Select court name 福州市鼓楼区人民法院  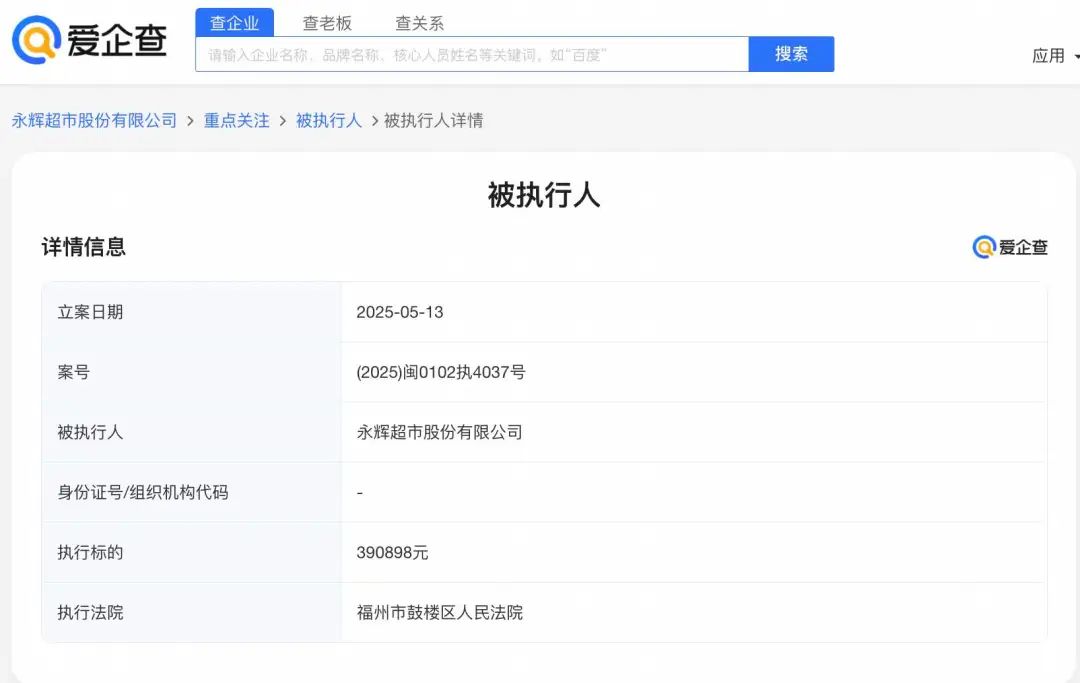pos(439,612)
